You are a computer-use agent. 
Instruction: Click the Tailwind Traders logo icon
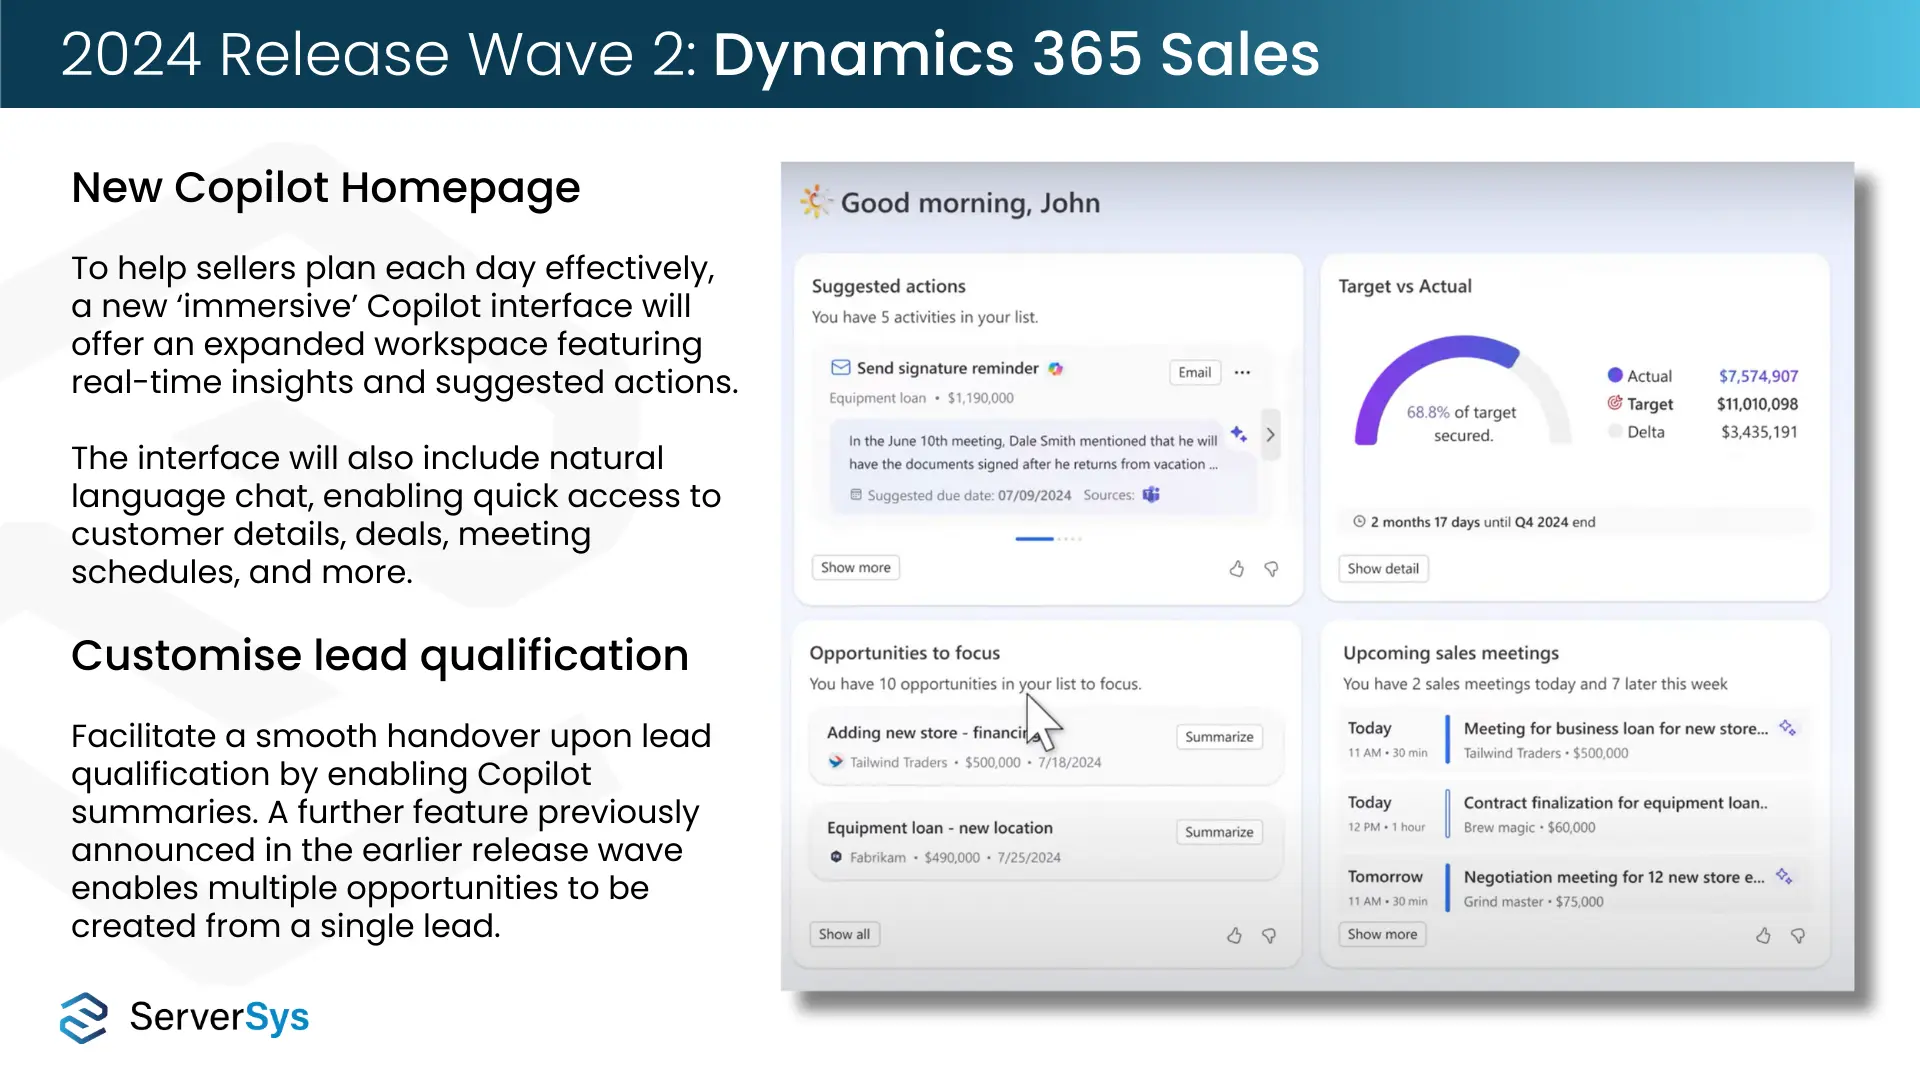(836, 762)
